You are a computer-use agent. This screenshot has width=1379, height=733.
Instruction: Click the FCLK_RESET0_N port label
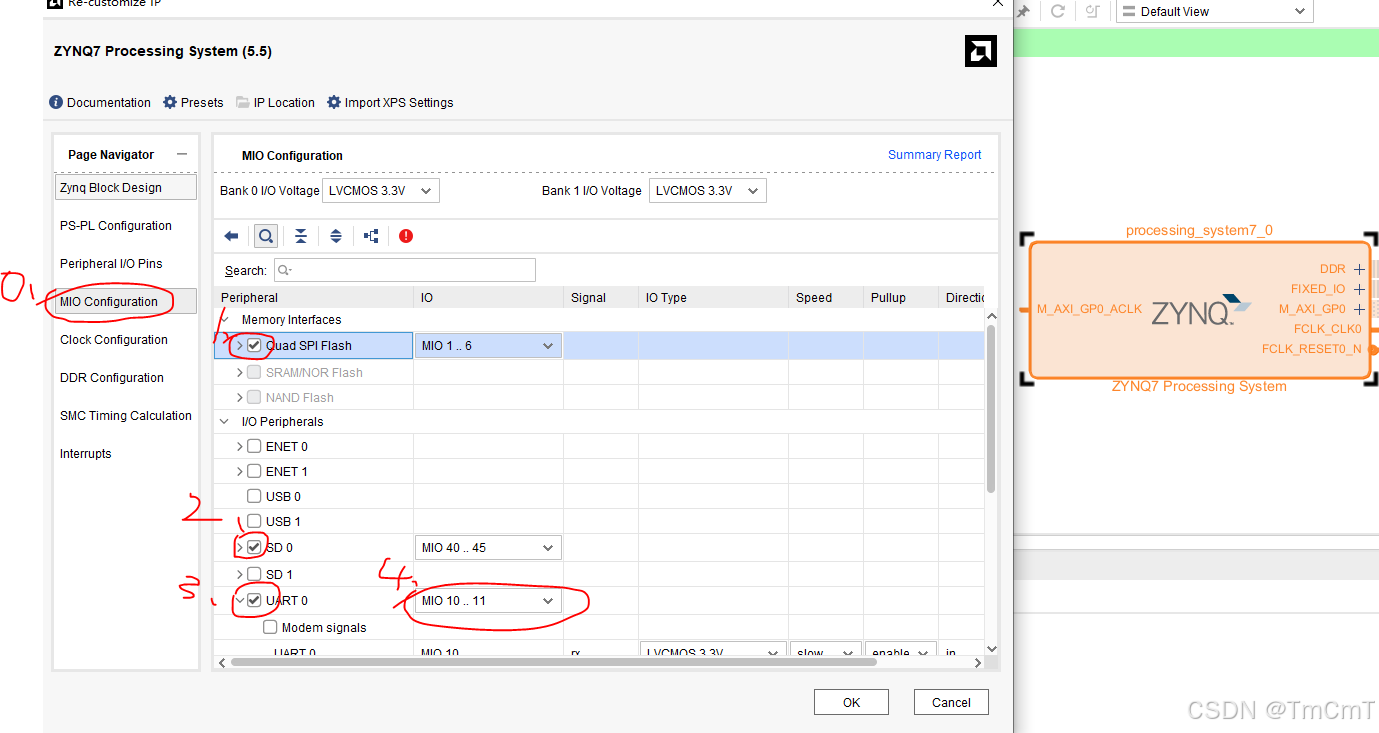(1311, 349)
